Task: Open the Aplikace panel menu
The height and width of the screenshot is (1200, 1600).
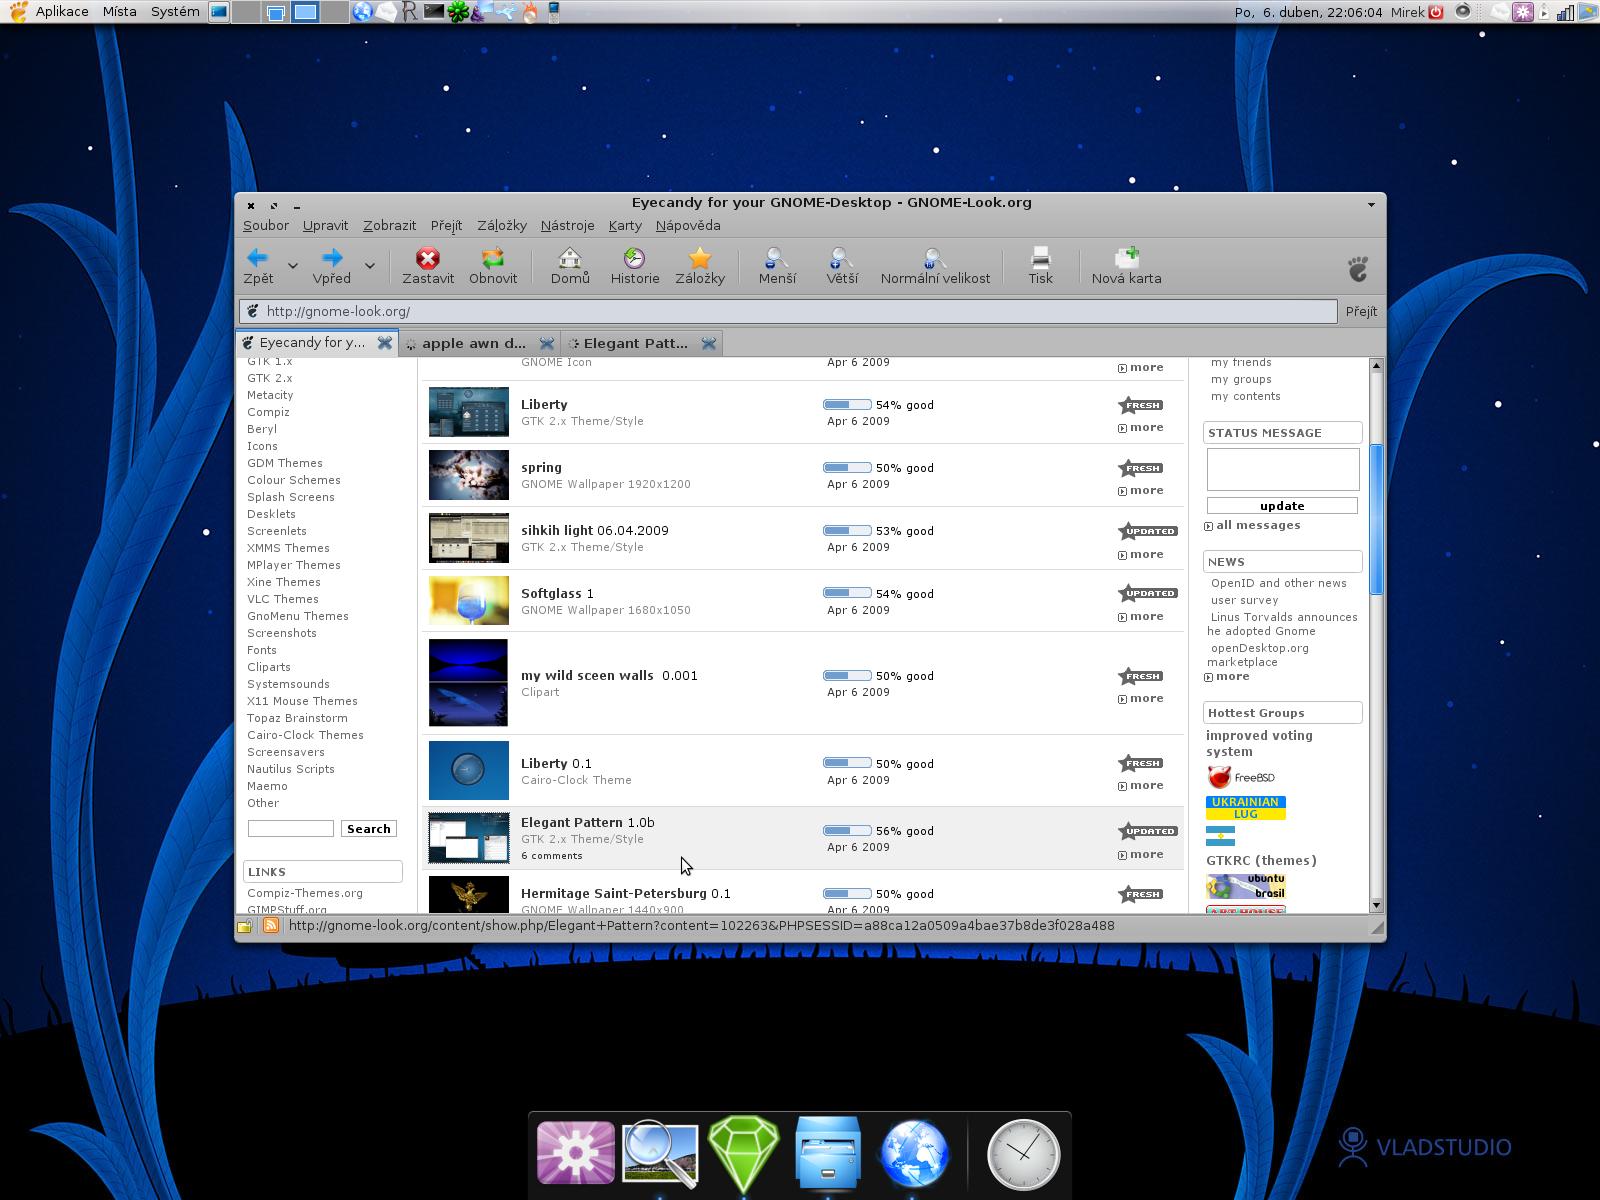Action: pyautogui.click(x=61, y=12)
